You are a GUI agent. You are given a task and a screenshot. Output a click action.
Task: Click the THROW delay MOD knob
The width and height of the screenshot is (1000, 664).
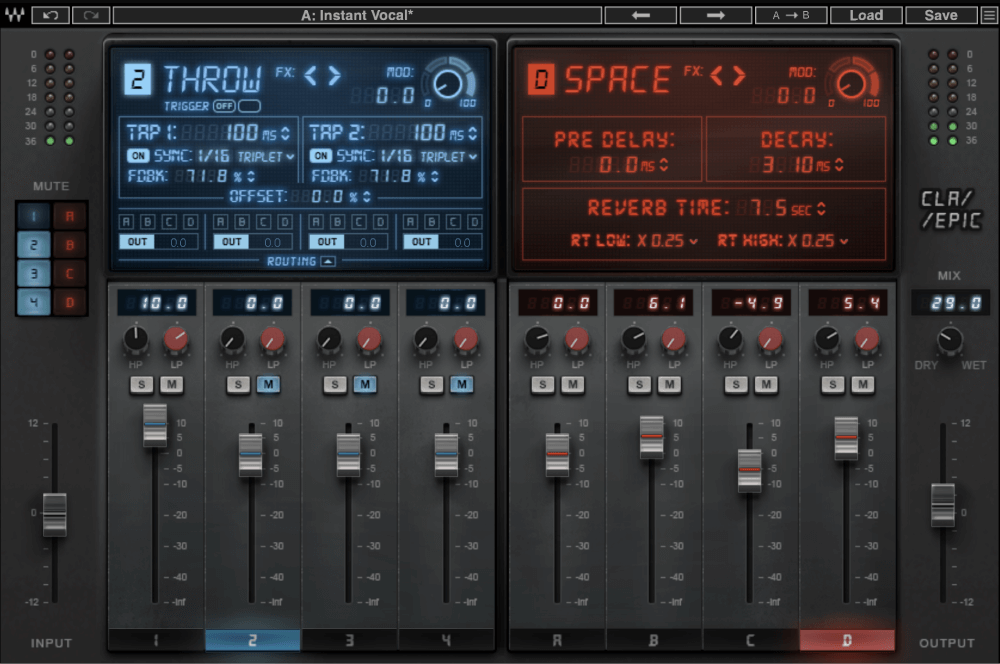click(x=448, y=83)
